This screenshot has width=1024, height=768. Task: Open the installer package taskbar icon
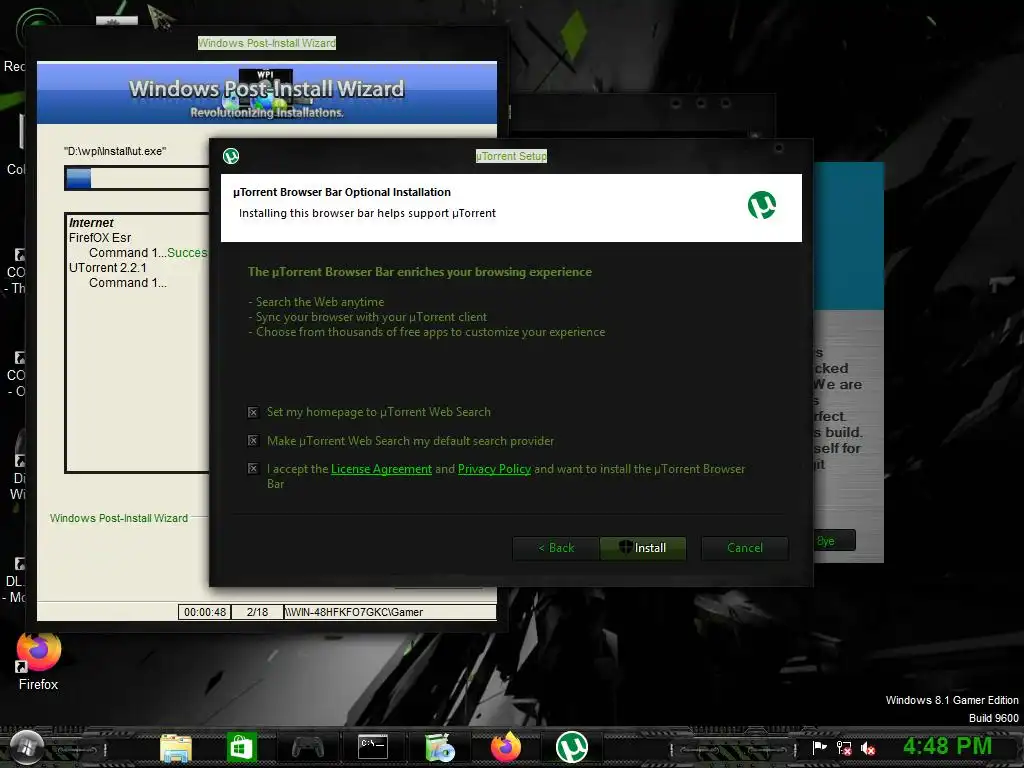click(440, 748)
